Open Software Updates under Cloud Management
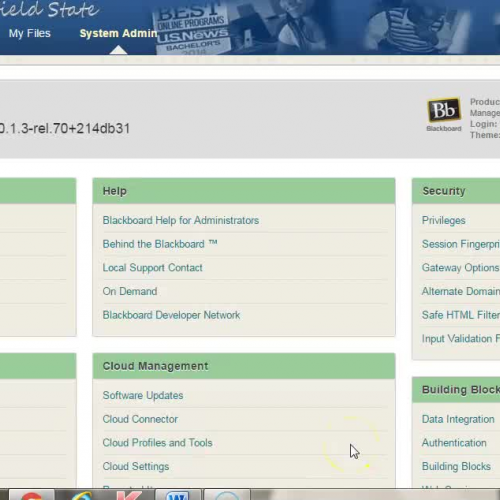Viewport: 500px width, 500px height. [143, 395]
